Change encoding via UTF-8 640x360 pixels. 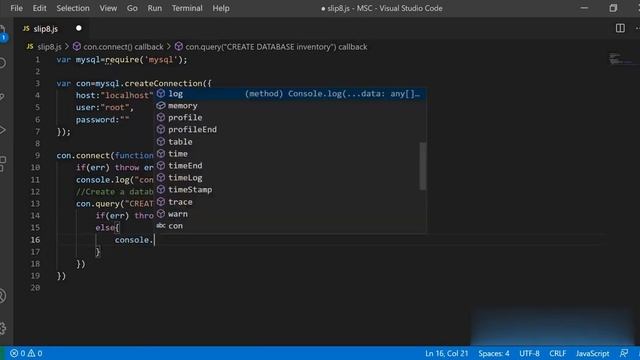pyautogui.click(x=529, y=353)
